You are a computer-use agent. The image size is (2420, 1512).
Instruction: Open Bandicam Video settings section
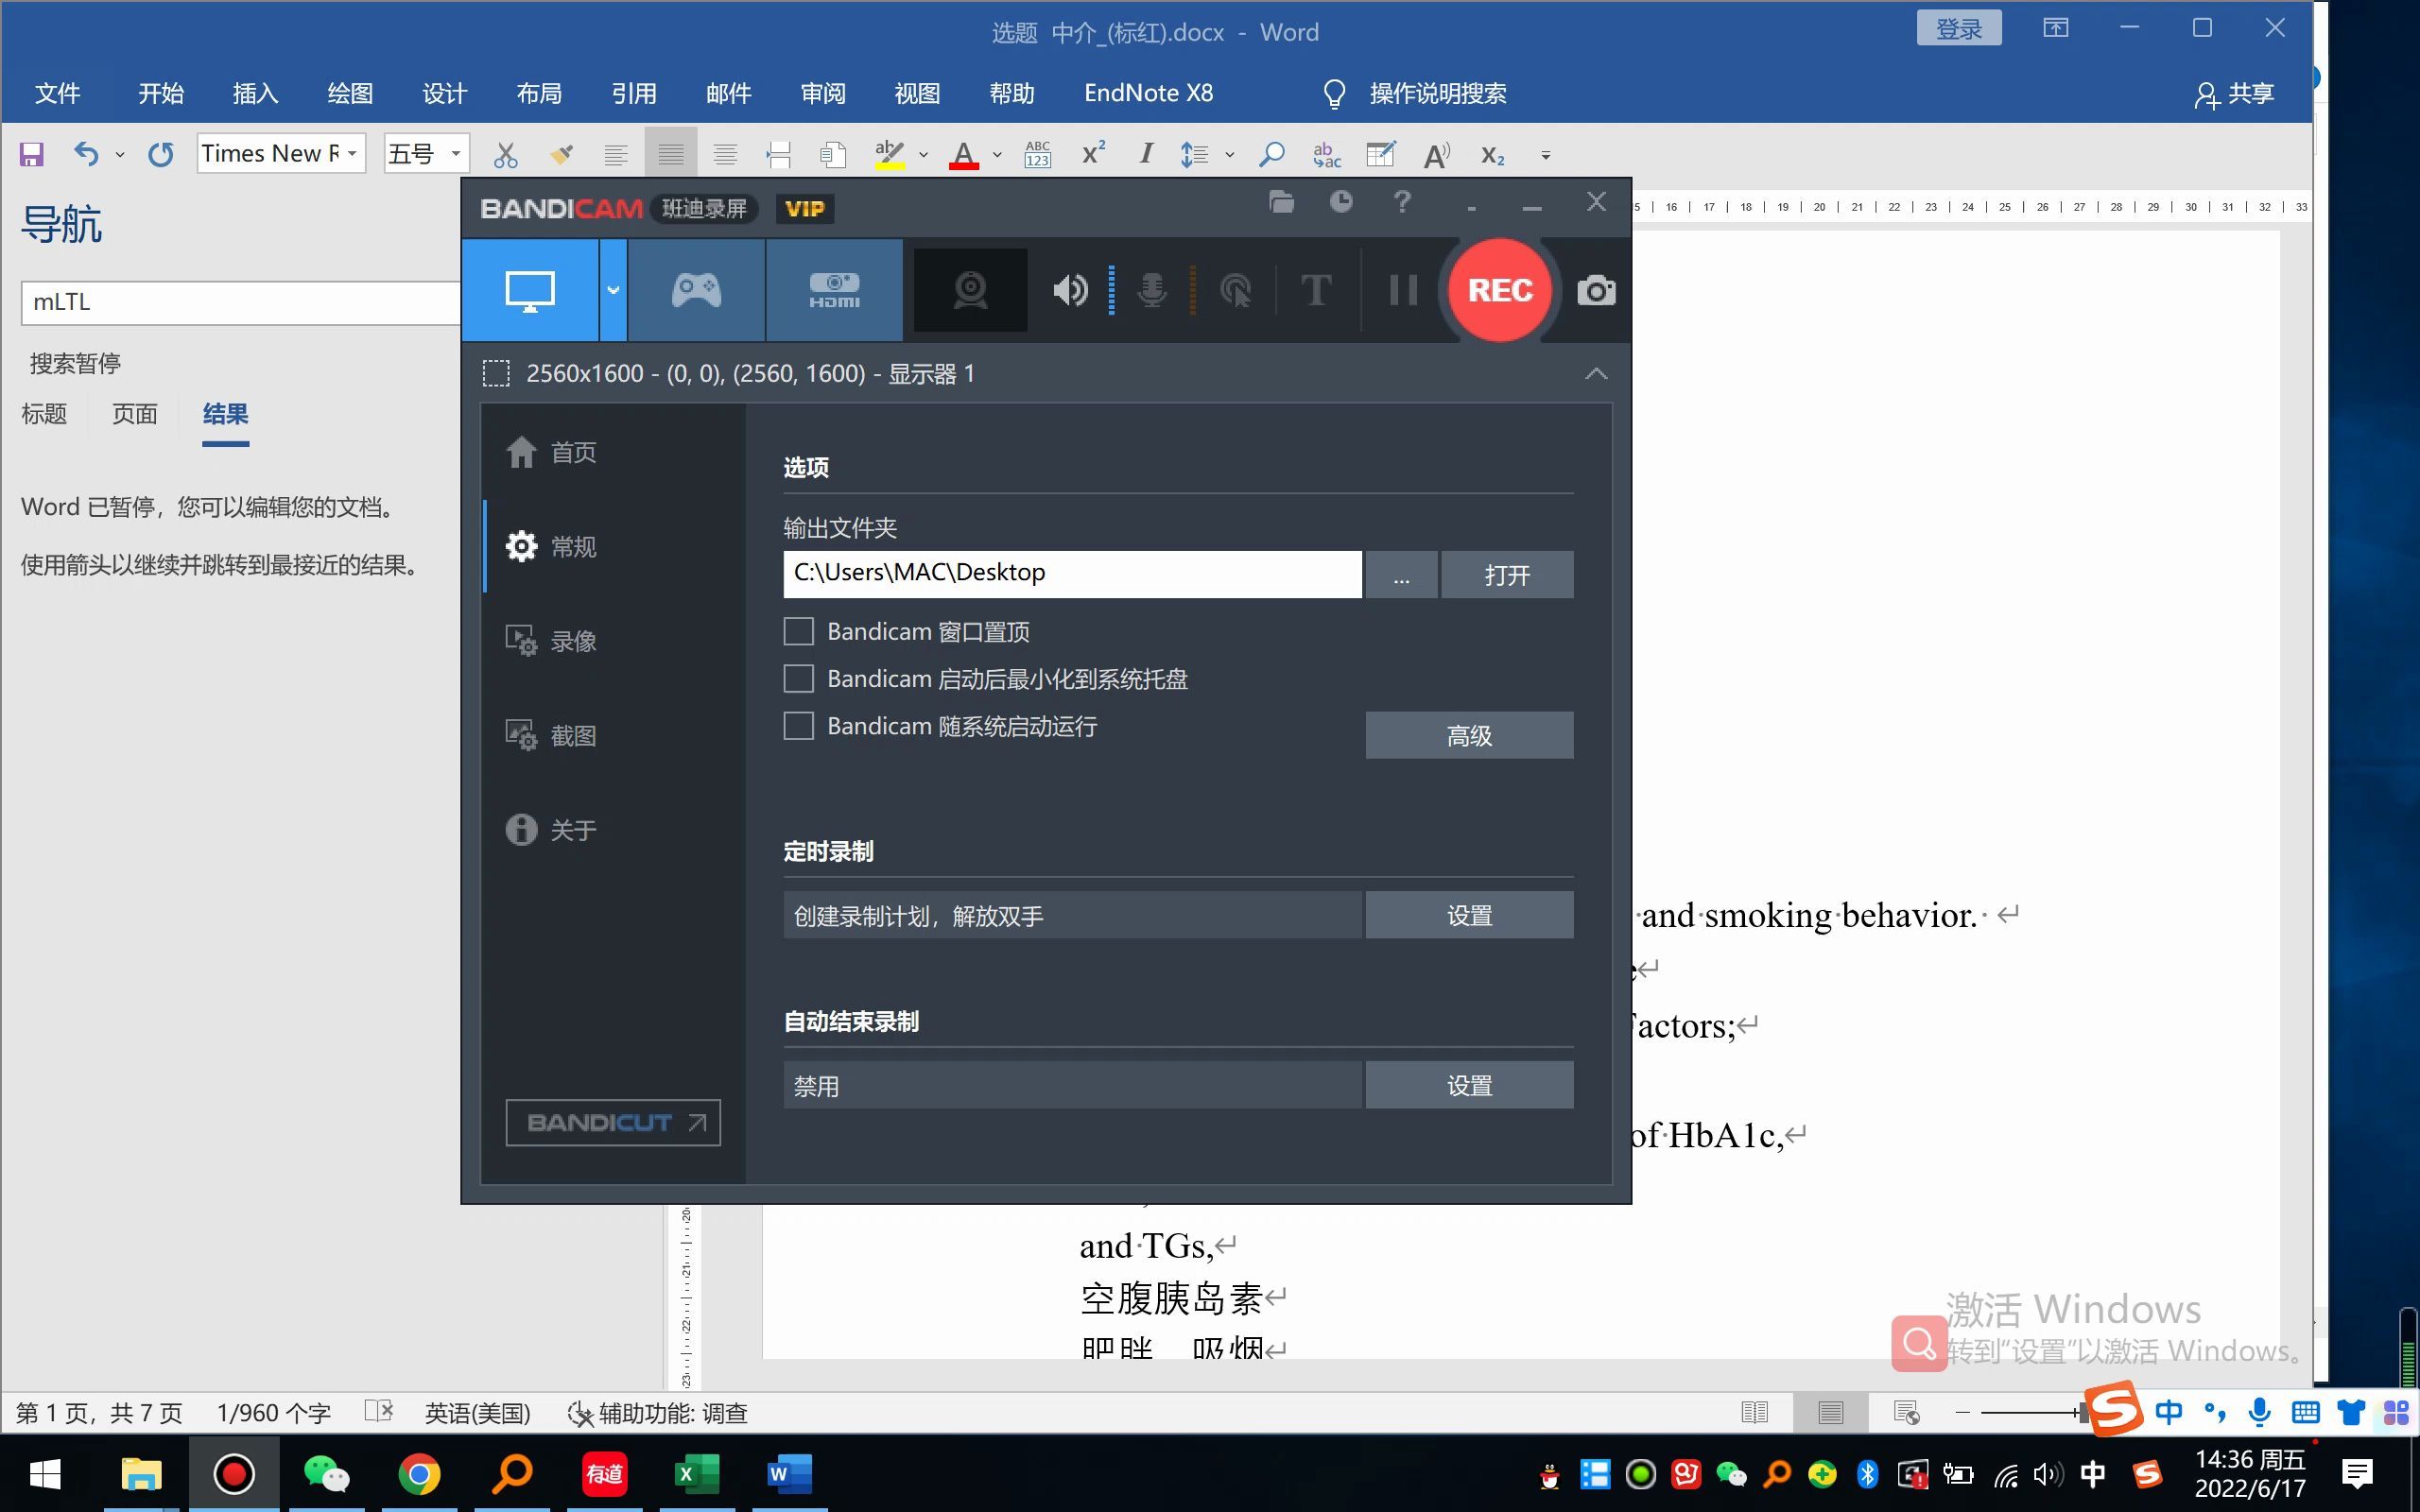coord(551,641)
